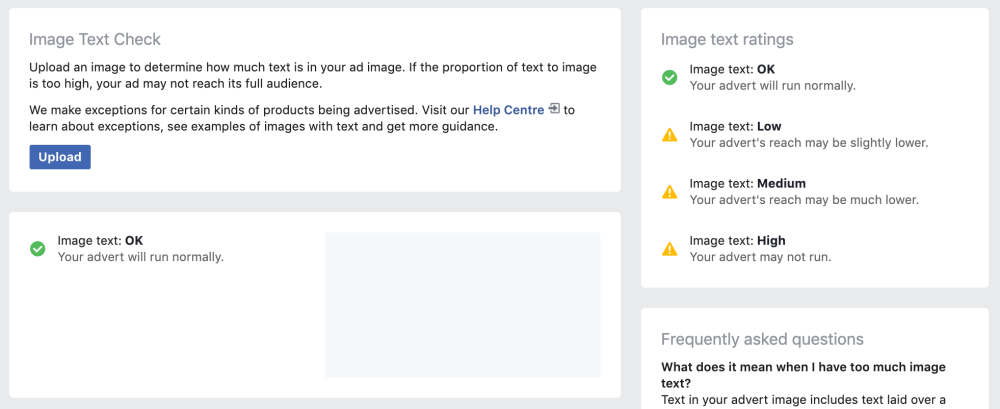The height and width of the screenshot is (409, 1000).
Task: Click the FAQ answer about text laid over images
Action: [803, 401]
